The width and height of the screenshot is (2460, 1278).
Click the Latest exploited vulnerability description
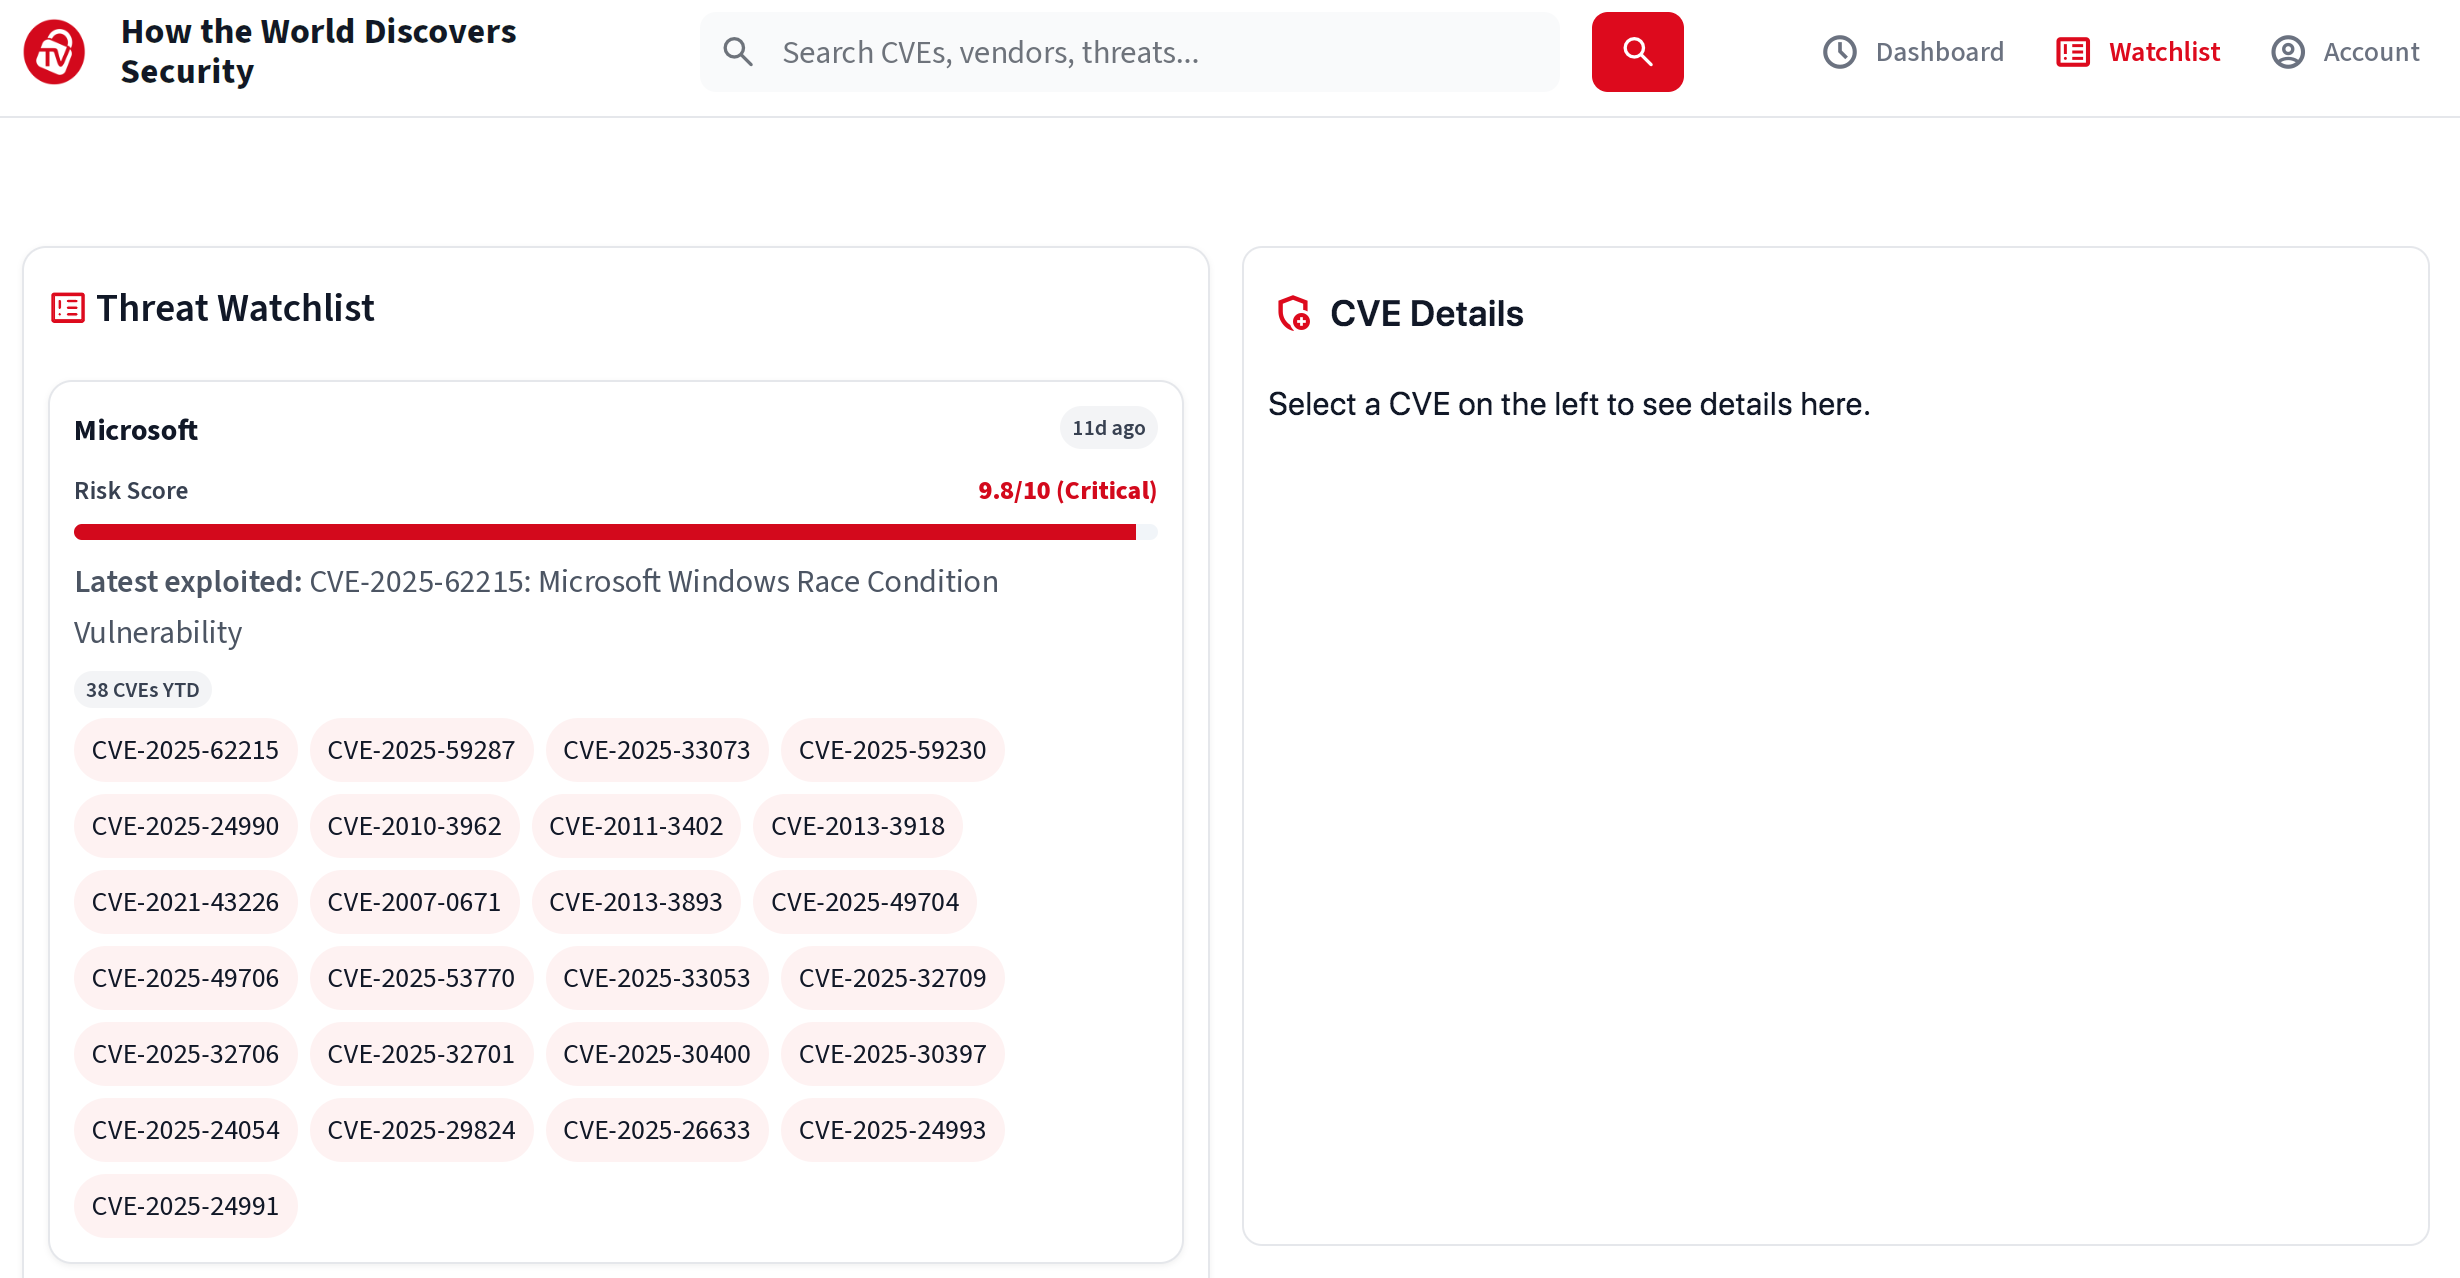pyautogui.click(x=537, y=607)
